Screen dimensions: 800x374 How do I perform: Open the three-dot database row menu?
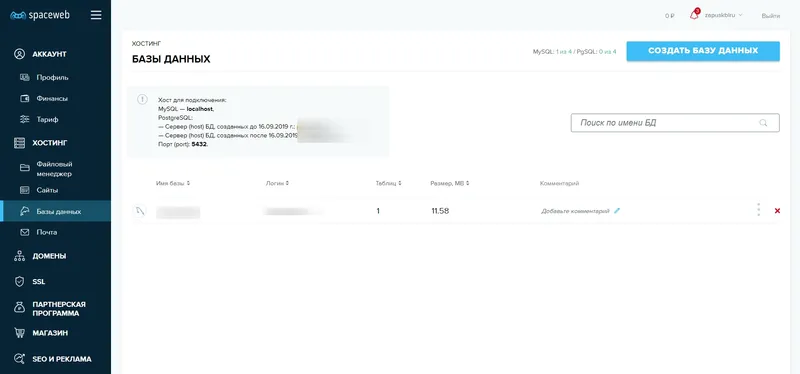pyautogui.click(x=759, y=210)
